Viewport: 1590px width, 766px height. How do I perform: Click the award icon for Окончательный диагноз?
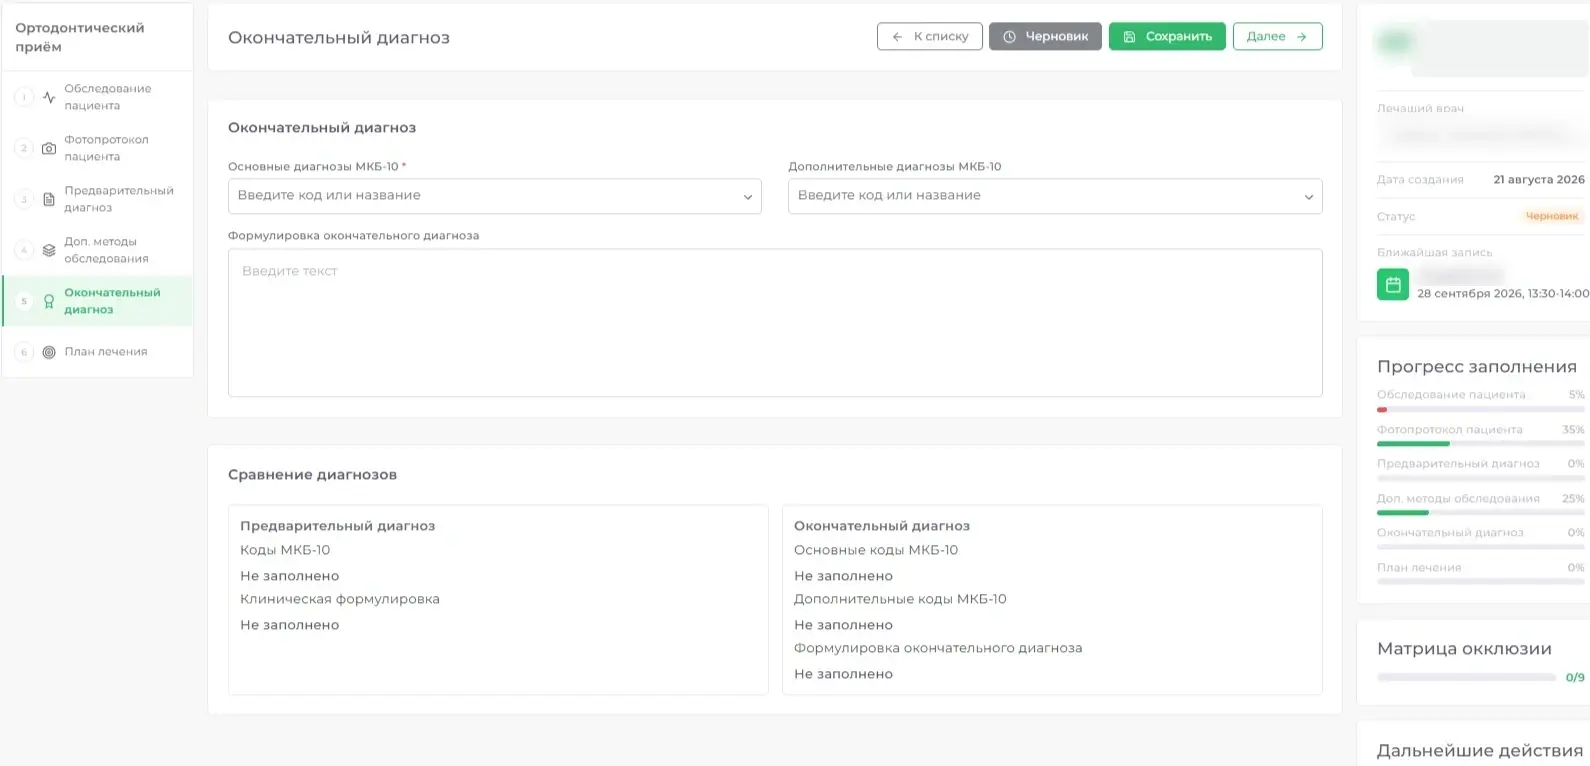(49, 301)
